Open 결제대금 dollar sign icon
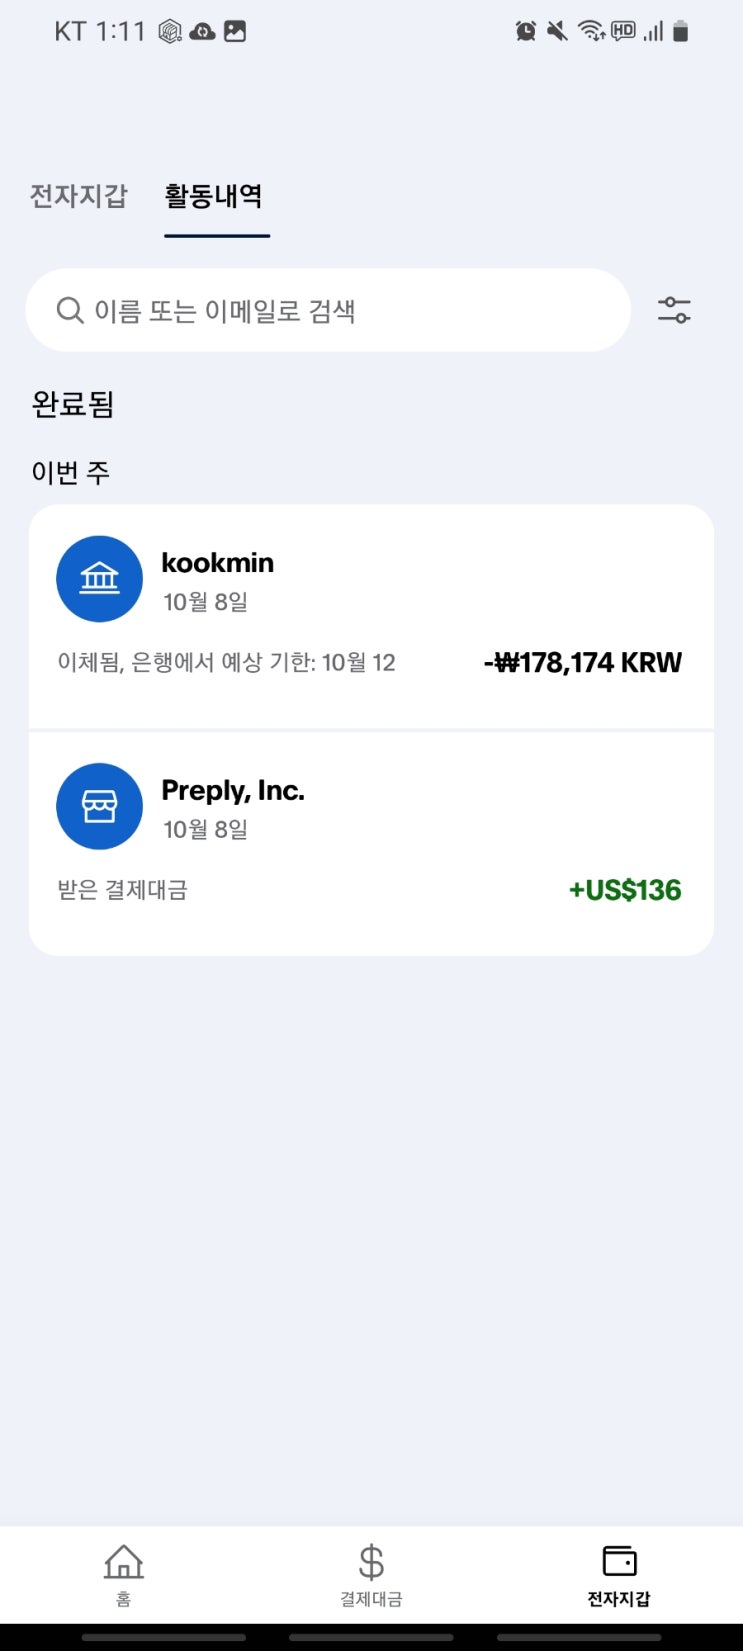The height and width of the screenshot is (1651, 743). click(371, 1562)
